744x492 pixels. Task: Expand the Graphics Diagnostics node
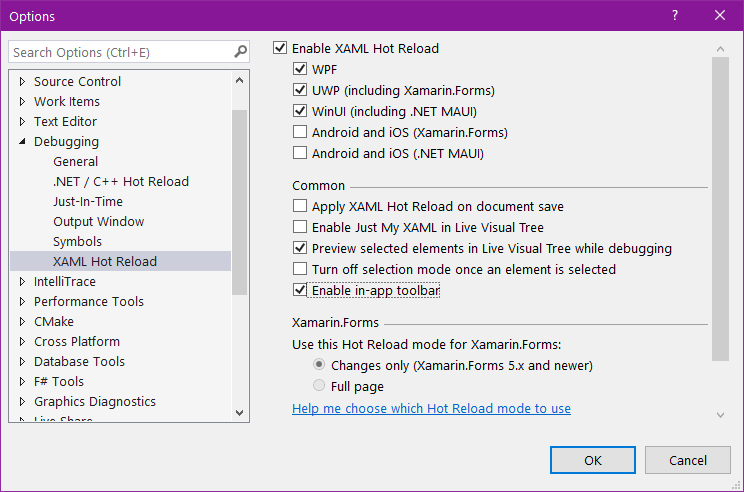point(22,401)
